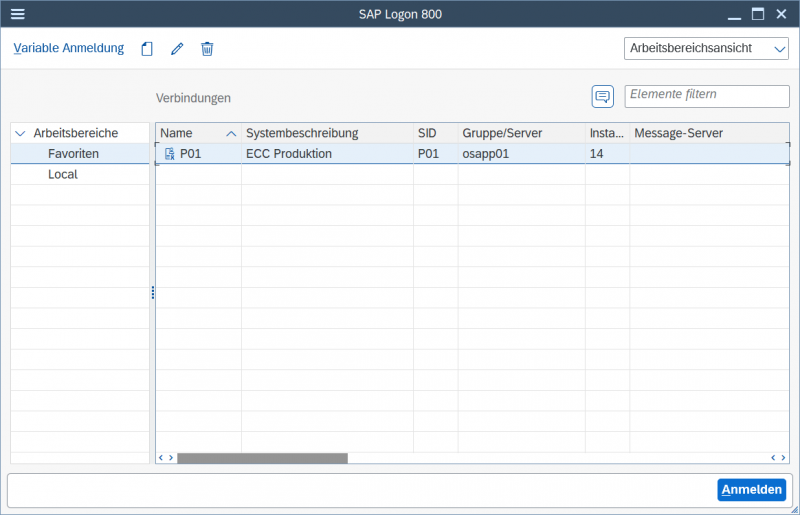Select Local workspace
Image resolution: width=800 pixels, height=515 pixels.
tap(80, 174)
